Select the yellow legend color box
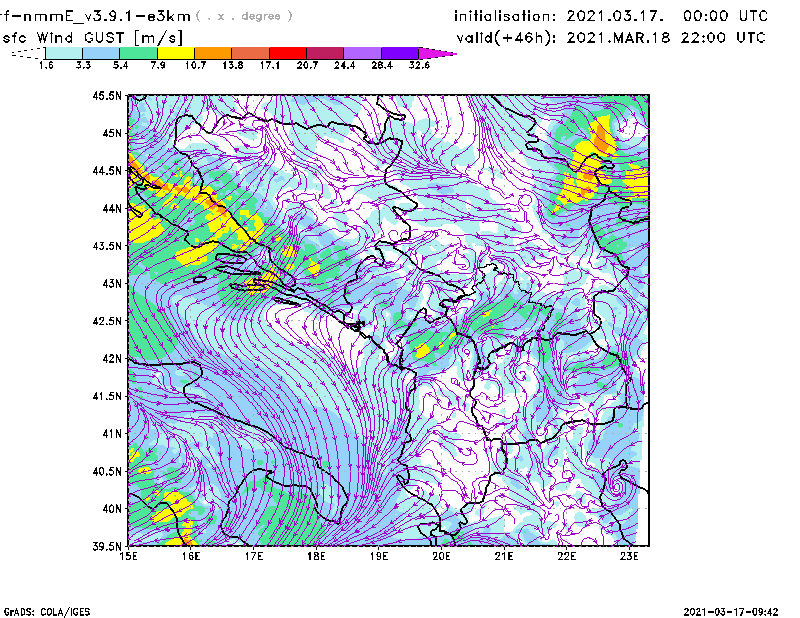 point(176,53)
